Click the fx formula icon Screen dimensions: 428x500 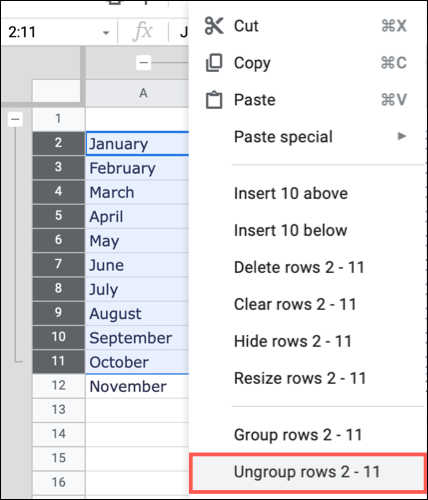click(143, 32)
